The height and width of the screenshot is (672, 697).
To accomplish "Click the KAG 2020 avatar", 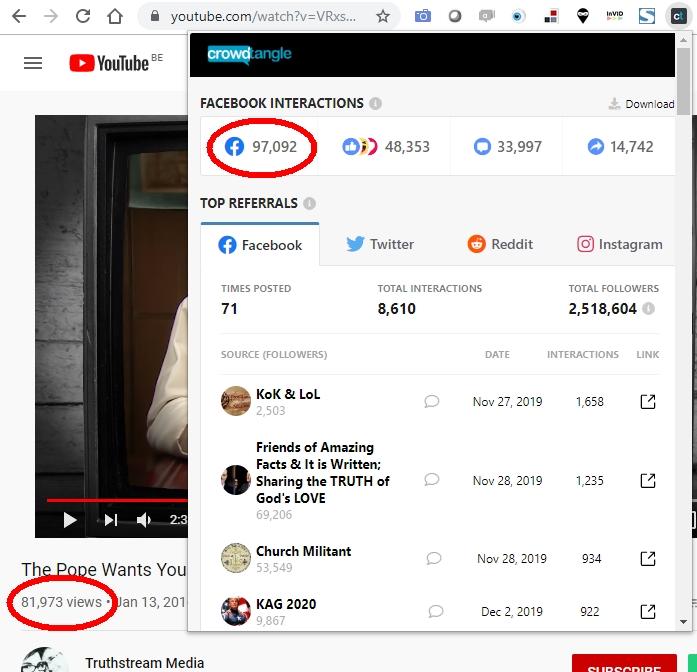I will pos(236,611).
